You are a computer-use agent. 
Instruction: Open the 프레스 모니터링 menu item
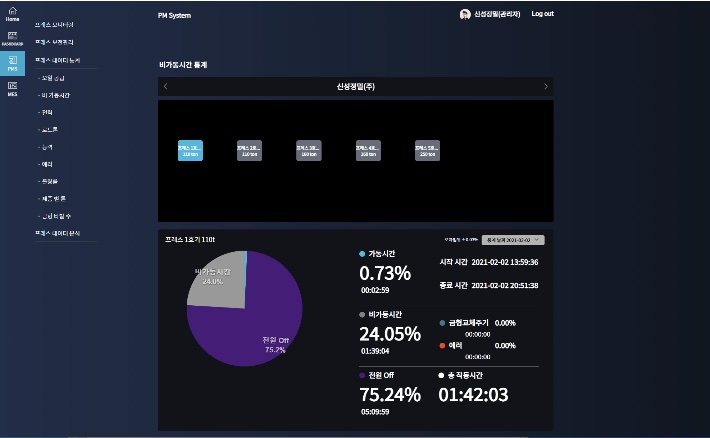coord(54,24)
